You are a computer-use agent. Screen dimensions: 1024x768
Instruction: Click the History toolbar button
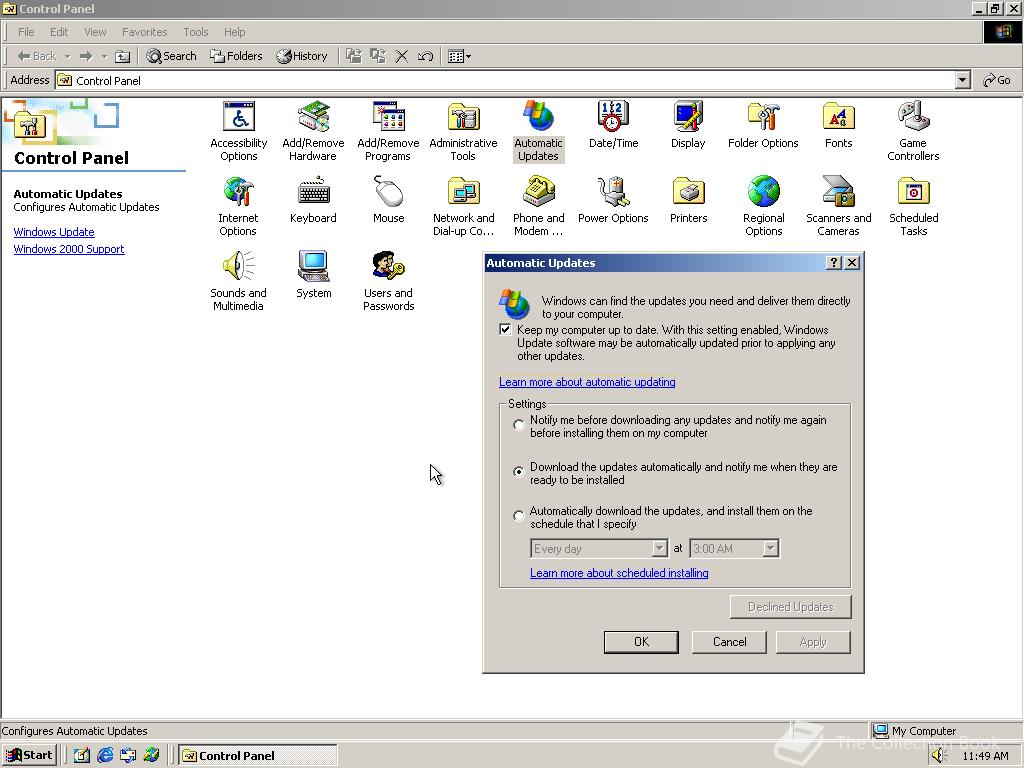(x=302, y=56)
